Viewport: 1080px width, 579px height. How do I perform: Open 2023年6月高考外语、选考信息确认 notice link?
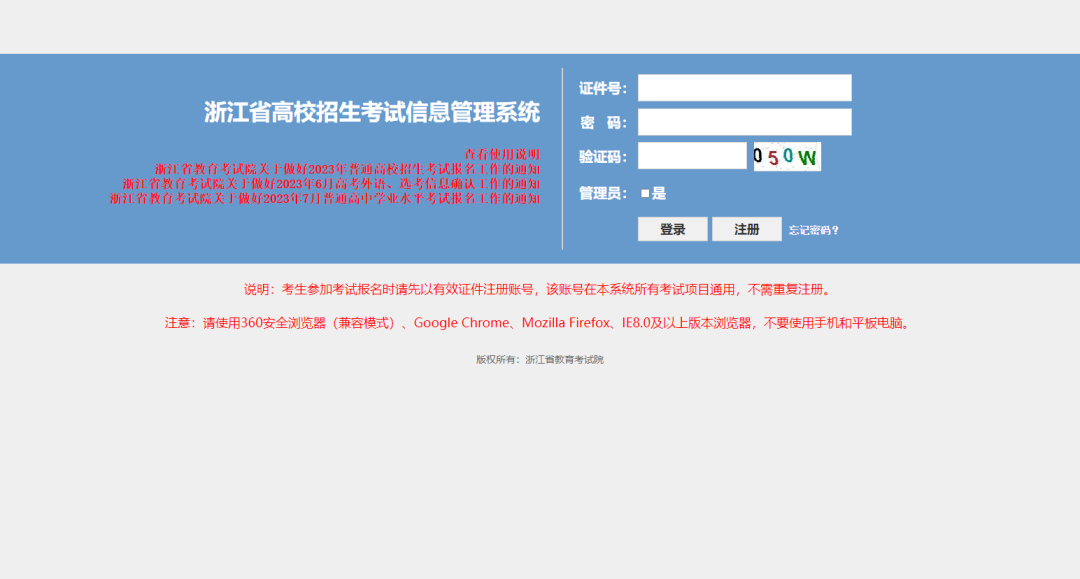(x=331, y=184)
